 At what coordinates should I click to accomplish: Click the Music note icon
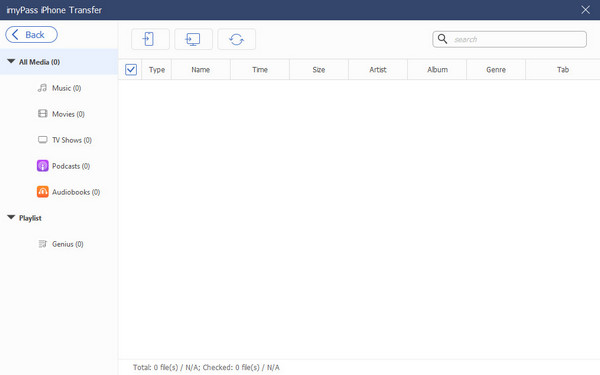(42, 88)
